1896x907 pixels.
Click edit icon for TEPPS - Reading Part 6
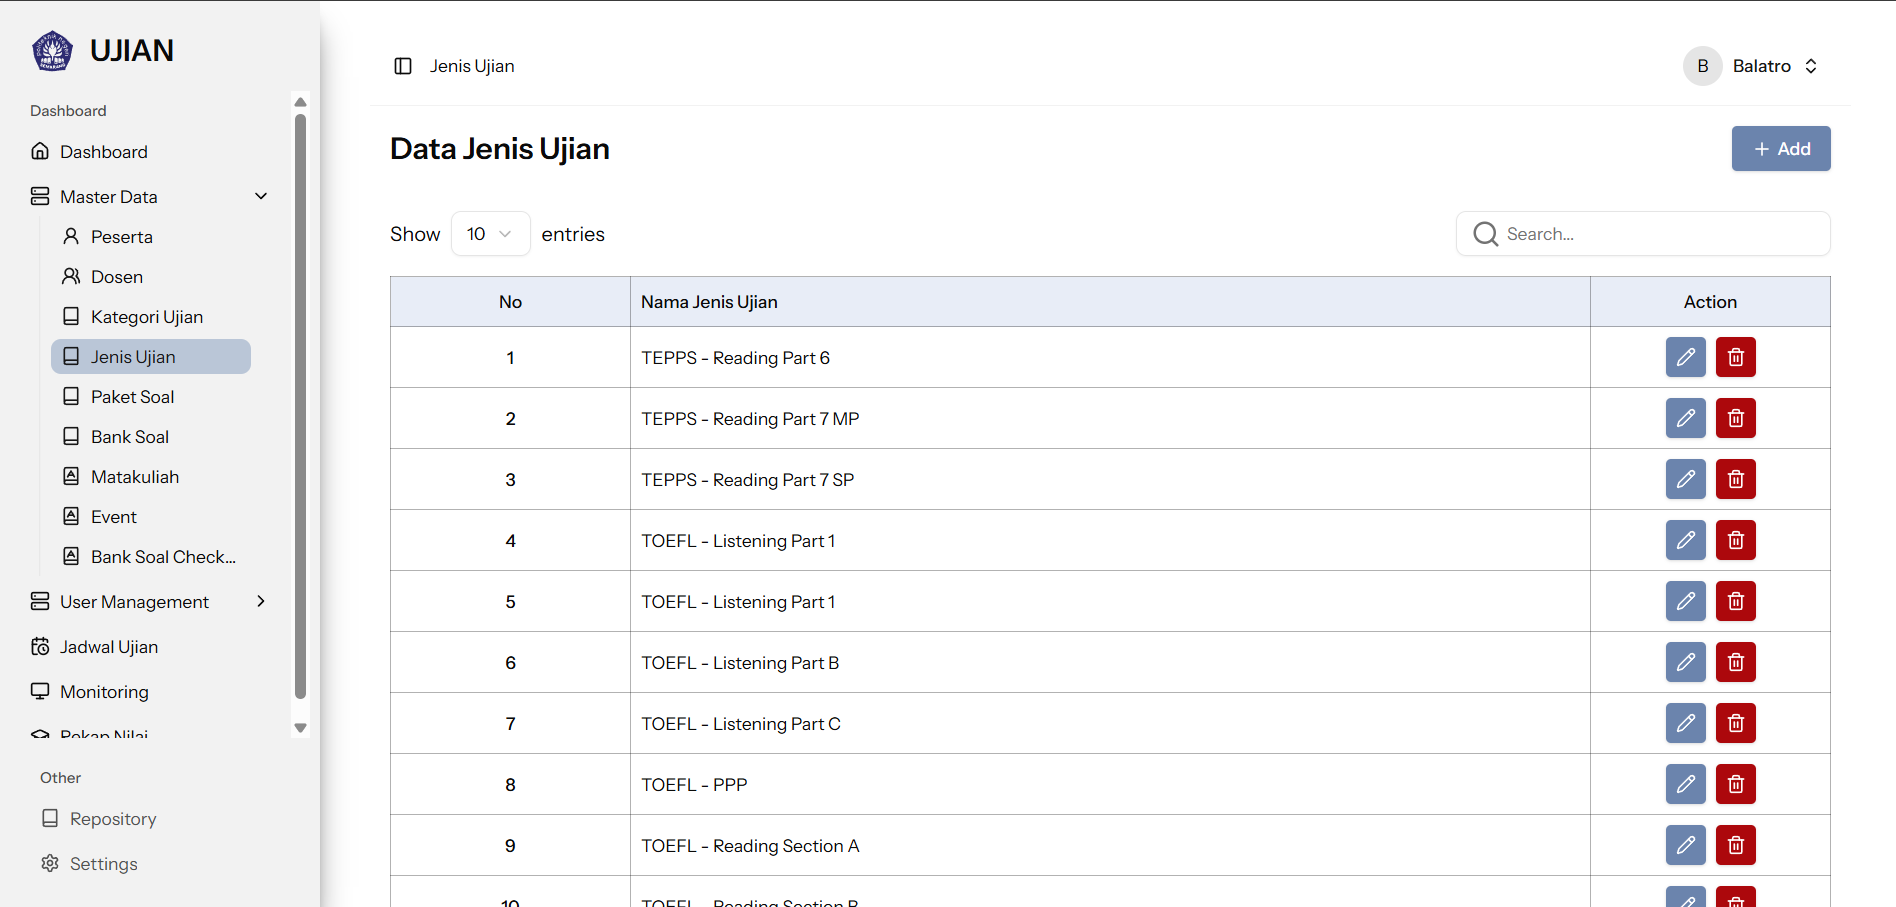click(x=1685, y=357)
